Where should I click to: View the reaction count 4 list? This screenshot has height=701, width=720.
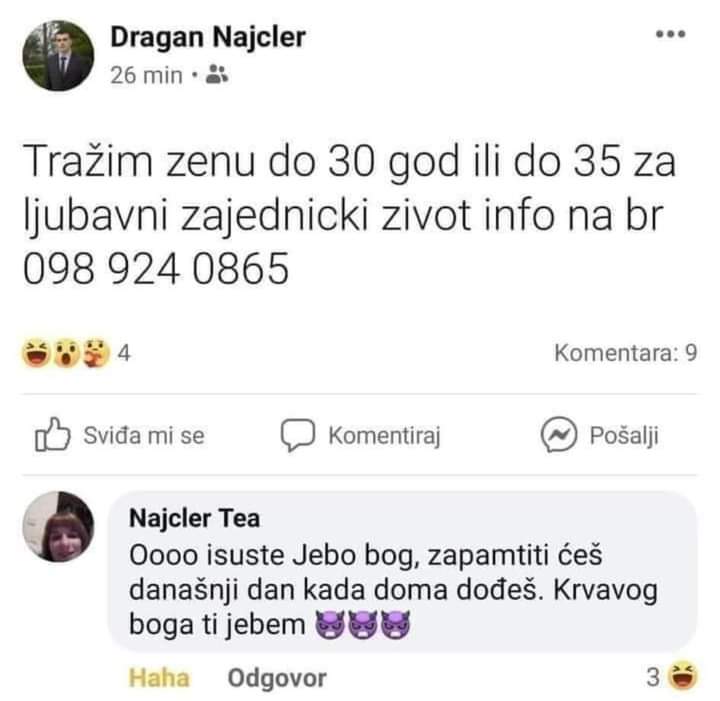point(124,353)
